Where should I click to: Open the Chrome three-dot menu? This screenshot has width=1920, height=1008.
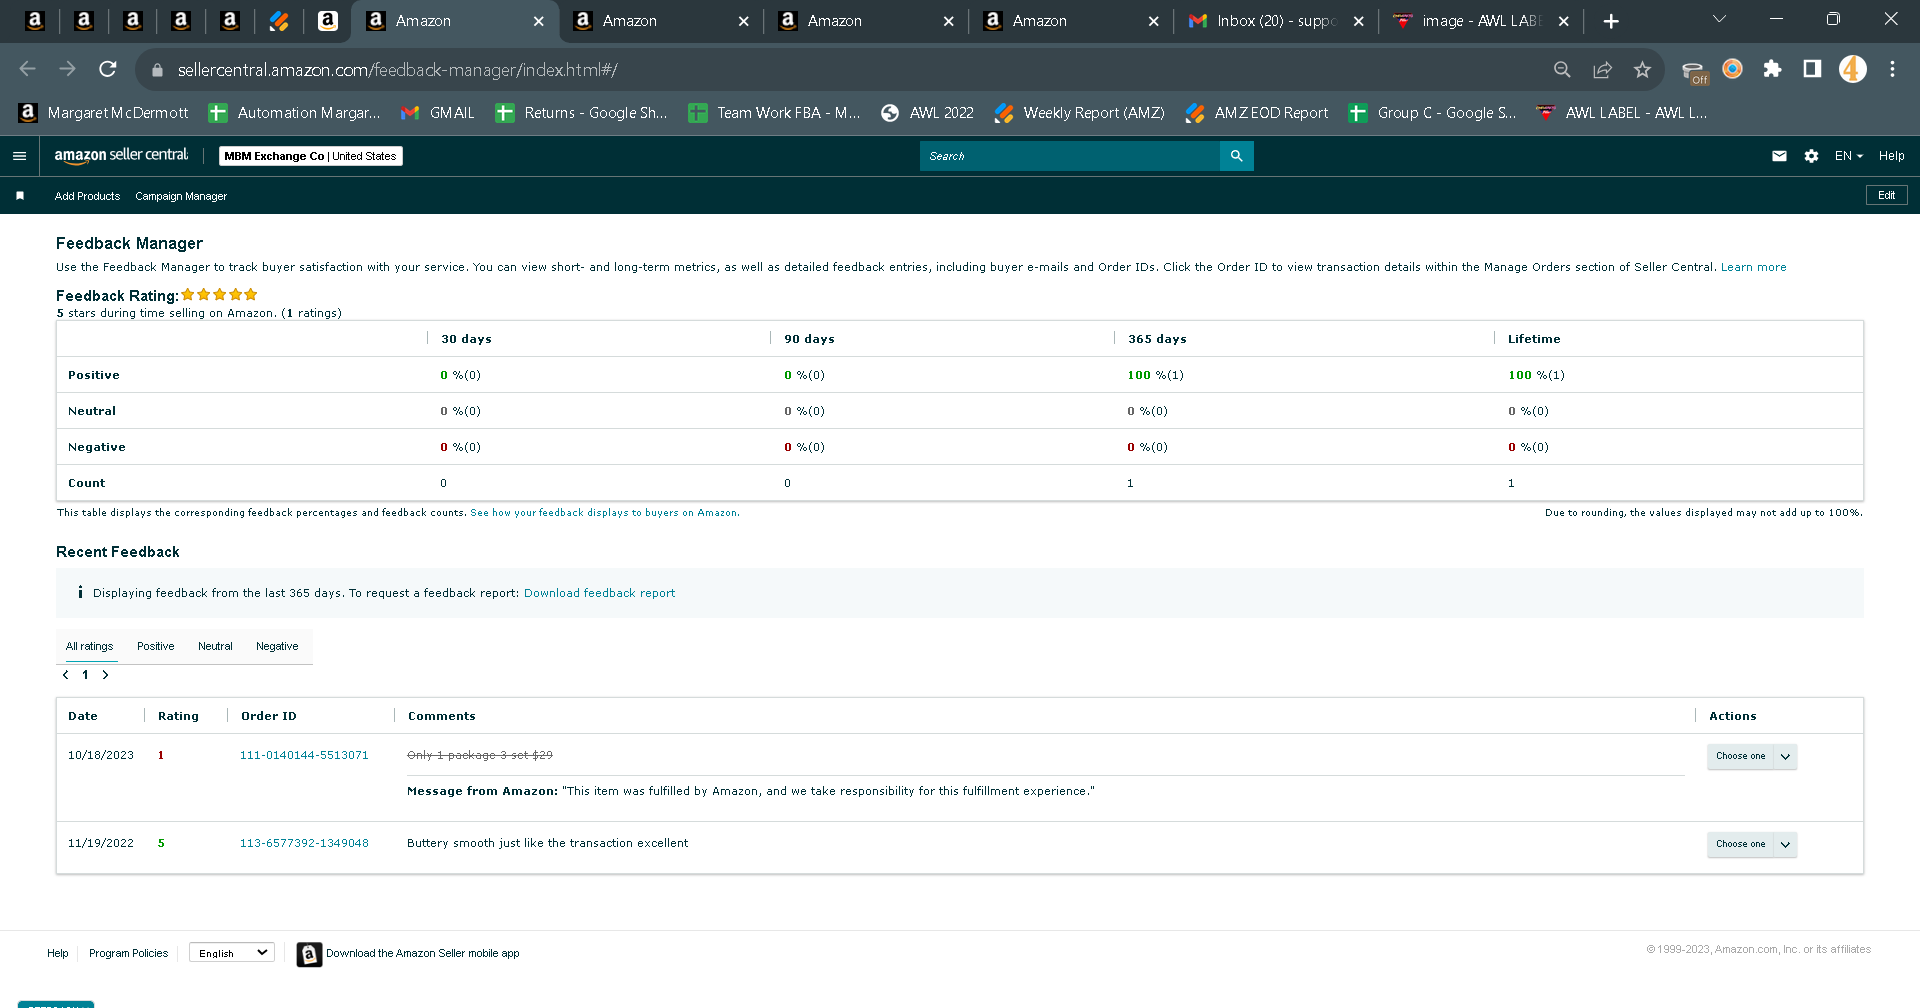coord(1892,69)
